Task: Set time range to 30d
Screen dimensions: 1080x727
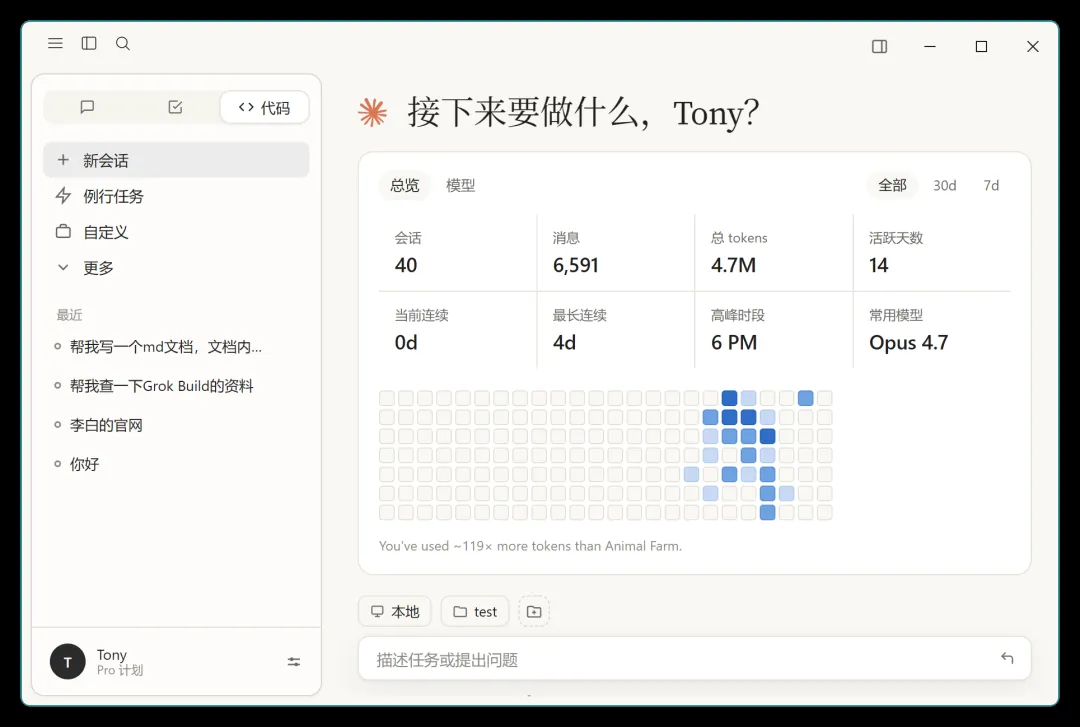Action: tap(944, 185)
